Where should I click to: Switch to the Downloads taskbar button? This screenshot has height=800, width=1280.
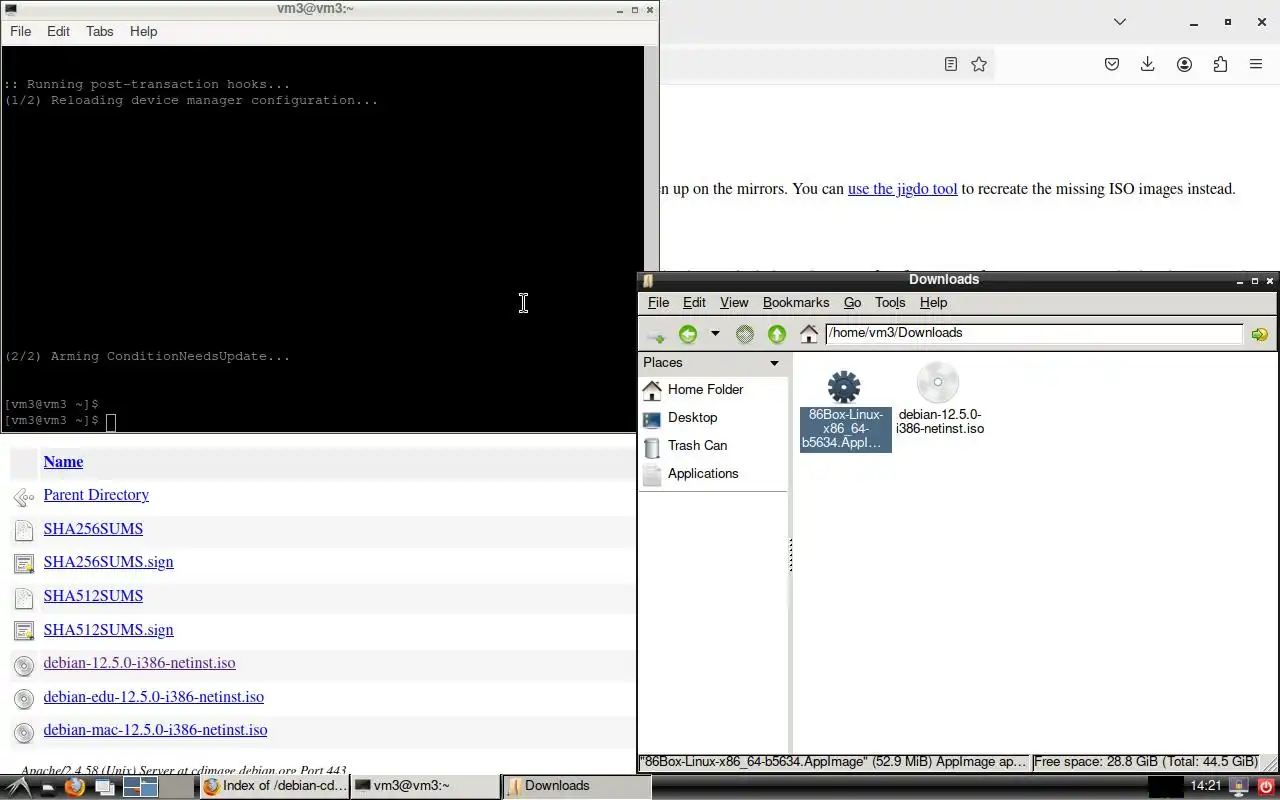pyautogui.click(x=577, y=786)
